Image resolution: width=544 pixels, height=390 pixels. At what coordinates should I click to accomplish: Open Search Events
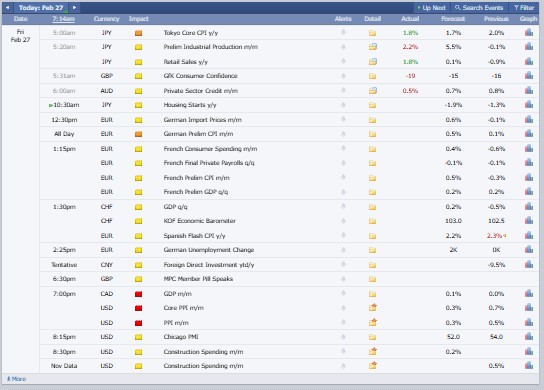[479, 8]
